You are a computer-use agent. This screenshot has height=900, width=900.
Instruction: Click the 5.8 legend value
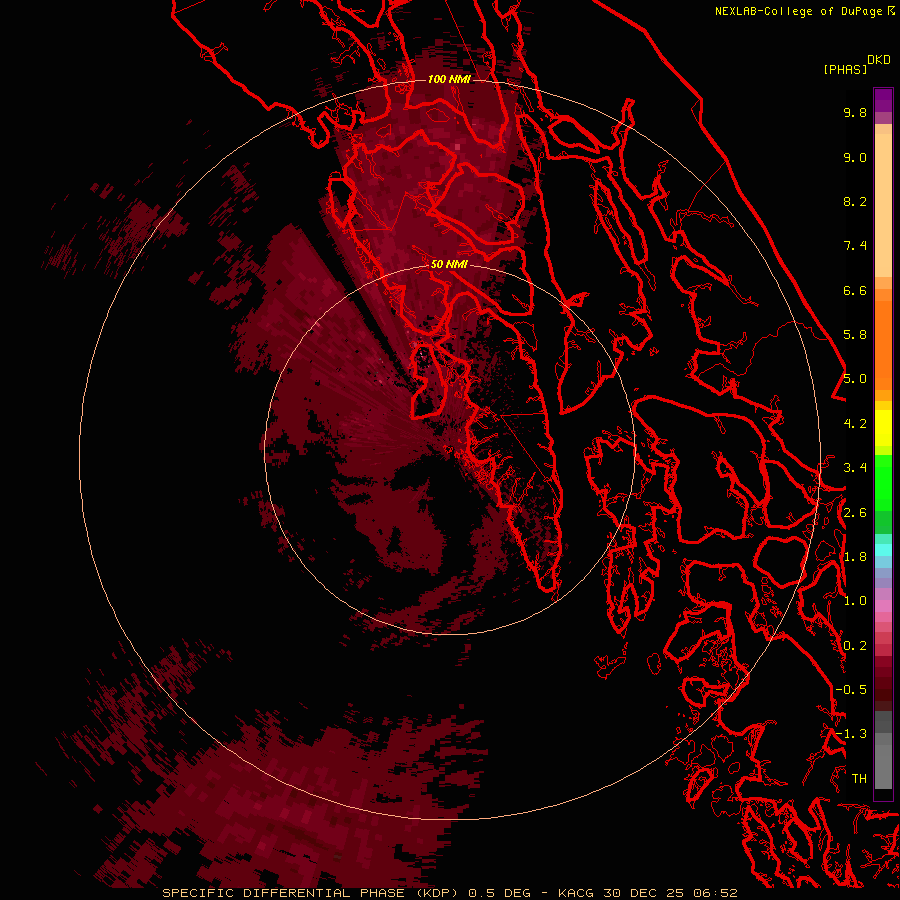pos(855,335)
